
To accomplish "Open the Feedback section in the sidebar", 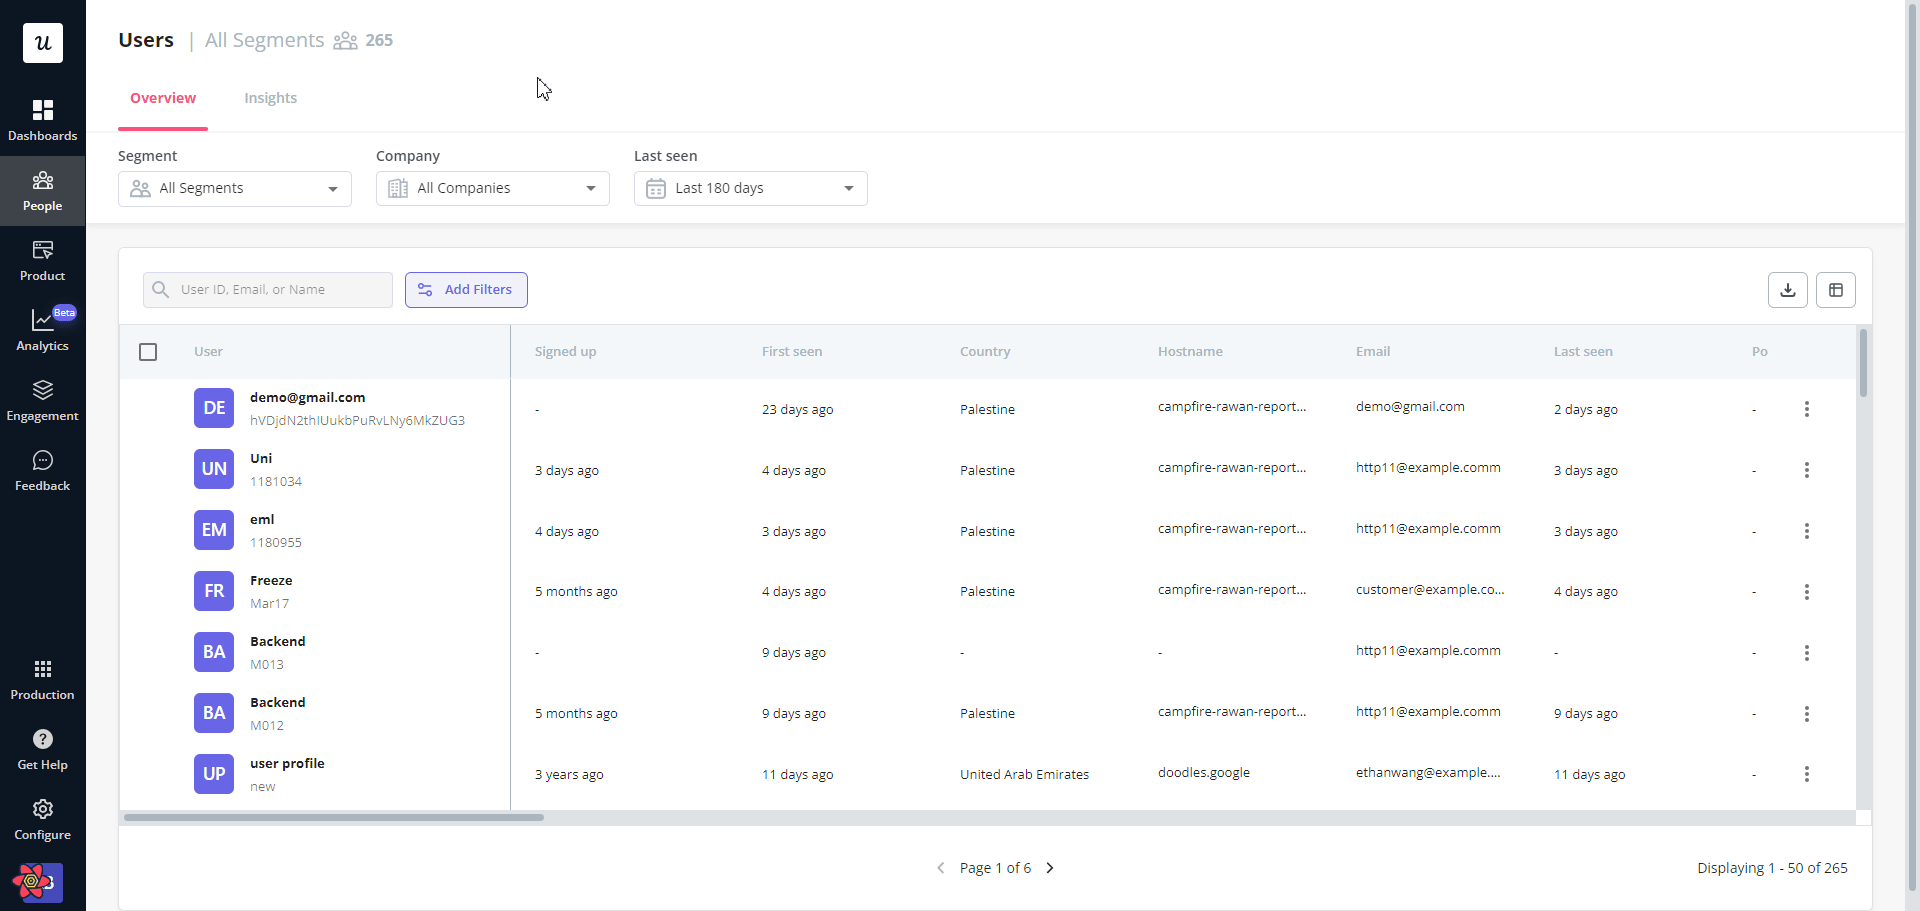I will (42, 470).
